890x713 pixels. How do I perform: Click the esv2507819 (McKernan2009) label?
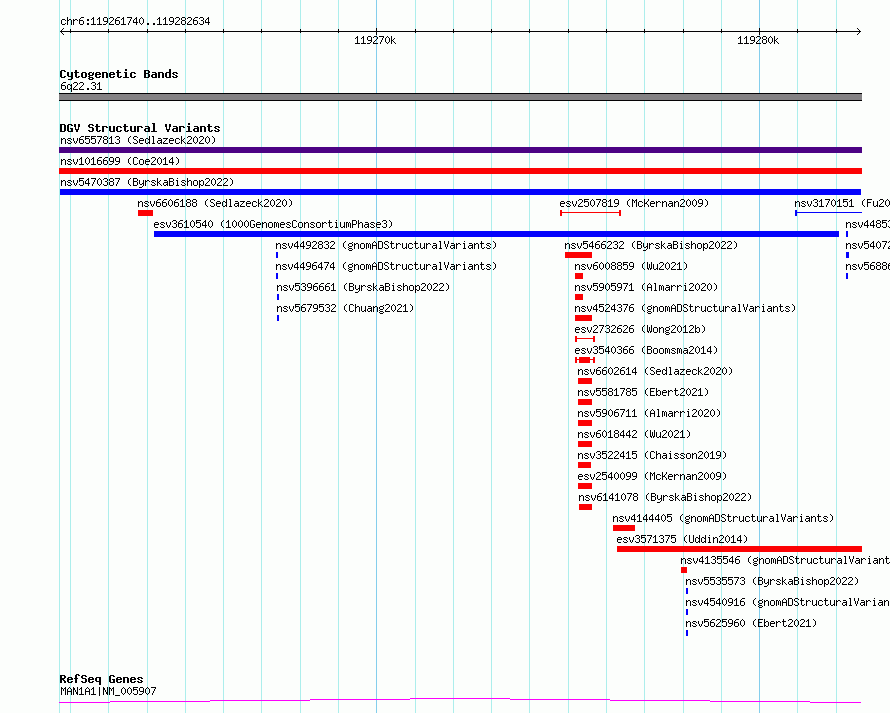(634, 203)
